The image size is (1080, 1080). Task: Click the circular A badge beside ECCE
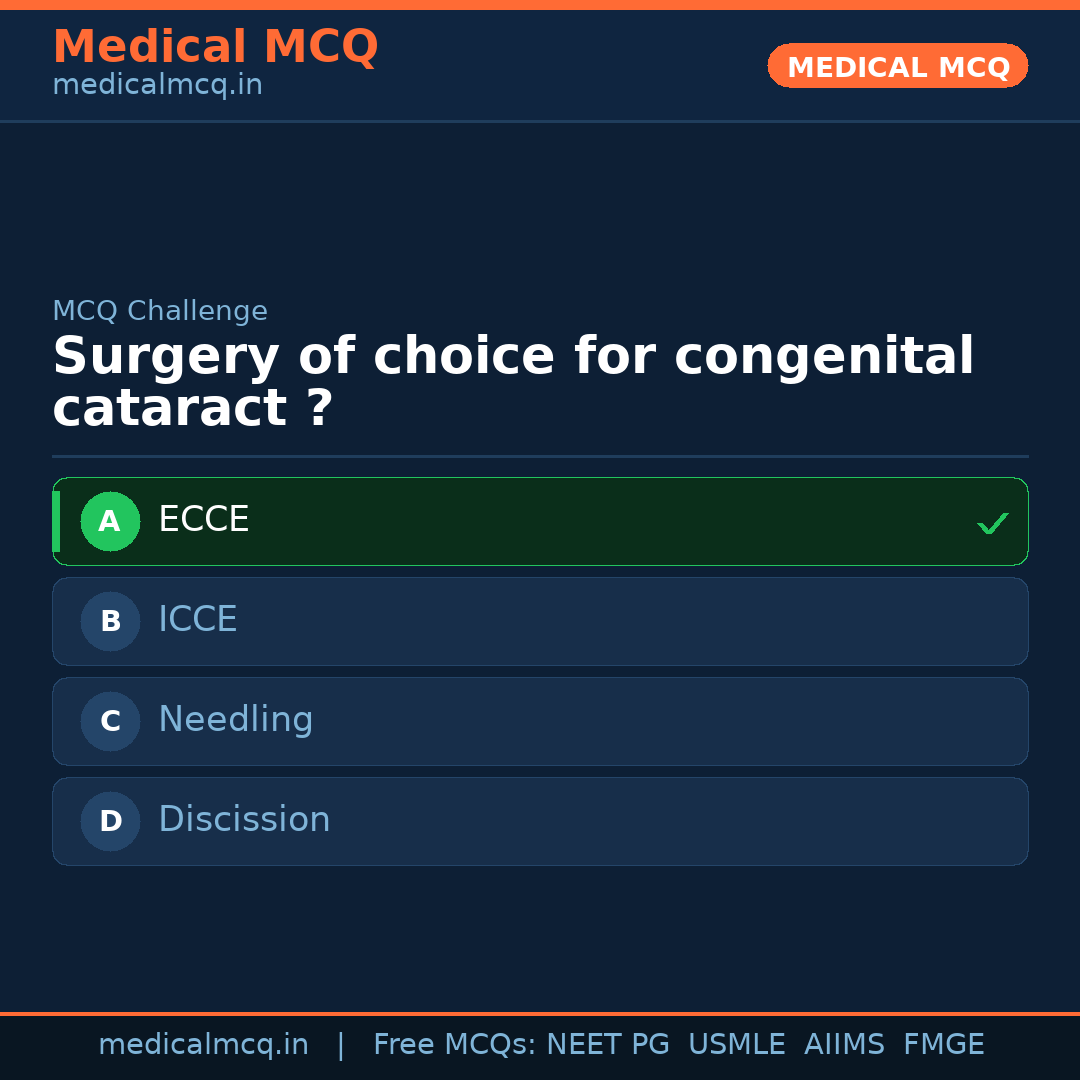(x=110, y=521)
